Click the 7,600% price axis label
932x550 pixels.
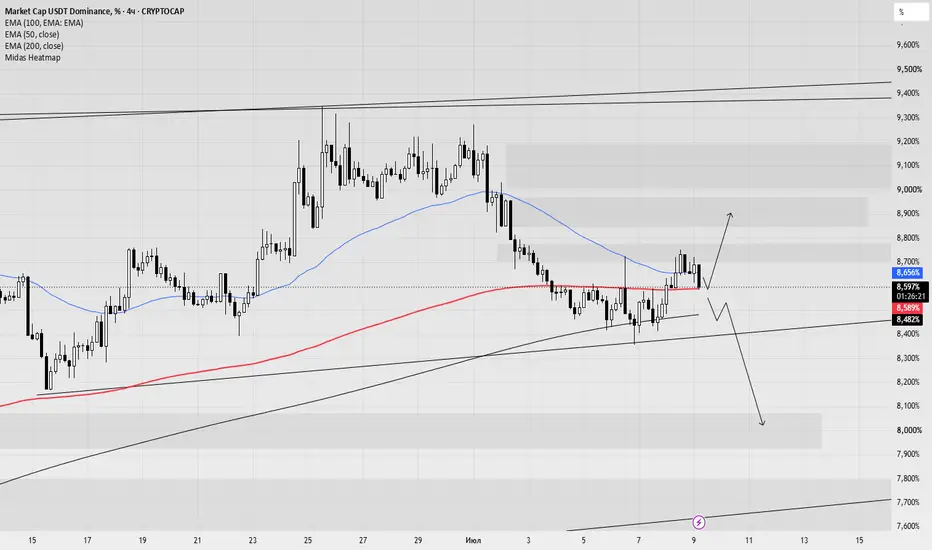[908, 526]
